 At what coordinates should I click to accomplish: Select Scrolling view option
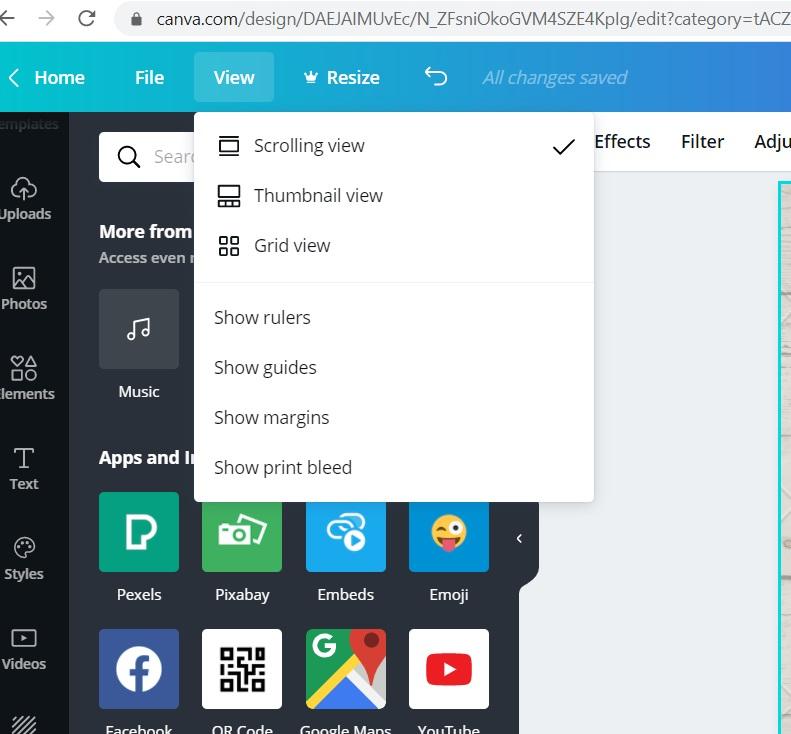point(393,146)
